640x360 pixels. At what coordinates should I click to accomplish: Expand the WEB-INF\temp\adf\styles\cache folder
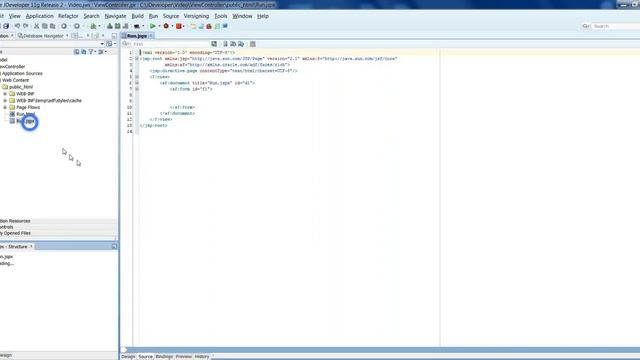[x=5, y=100]
